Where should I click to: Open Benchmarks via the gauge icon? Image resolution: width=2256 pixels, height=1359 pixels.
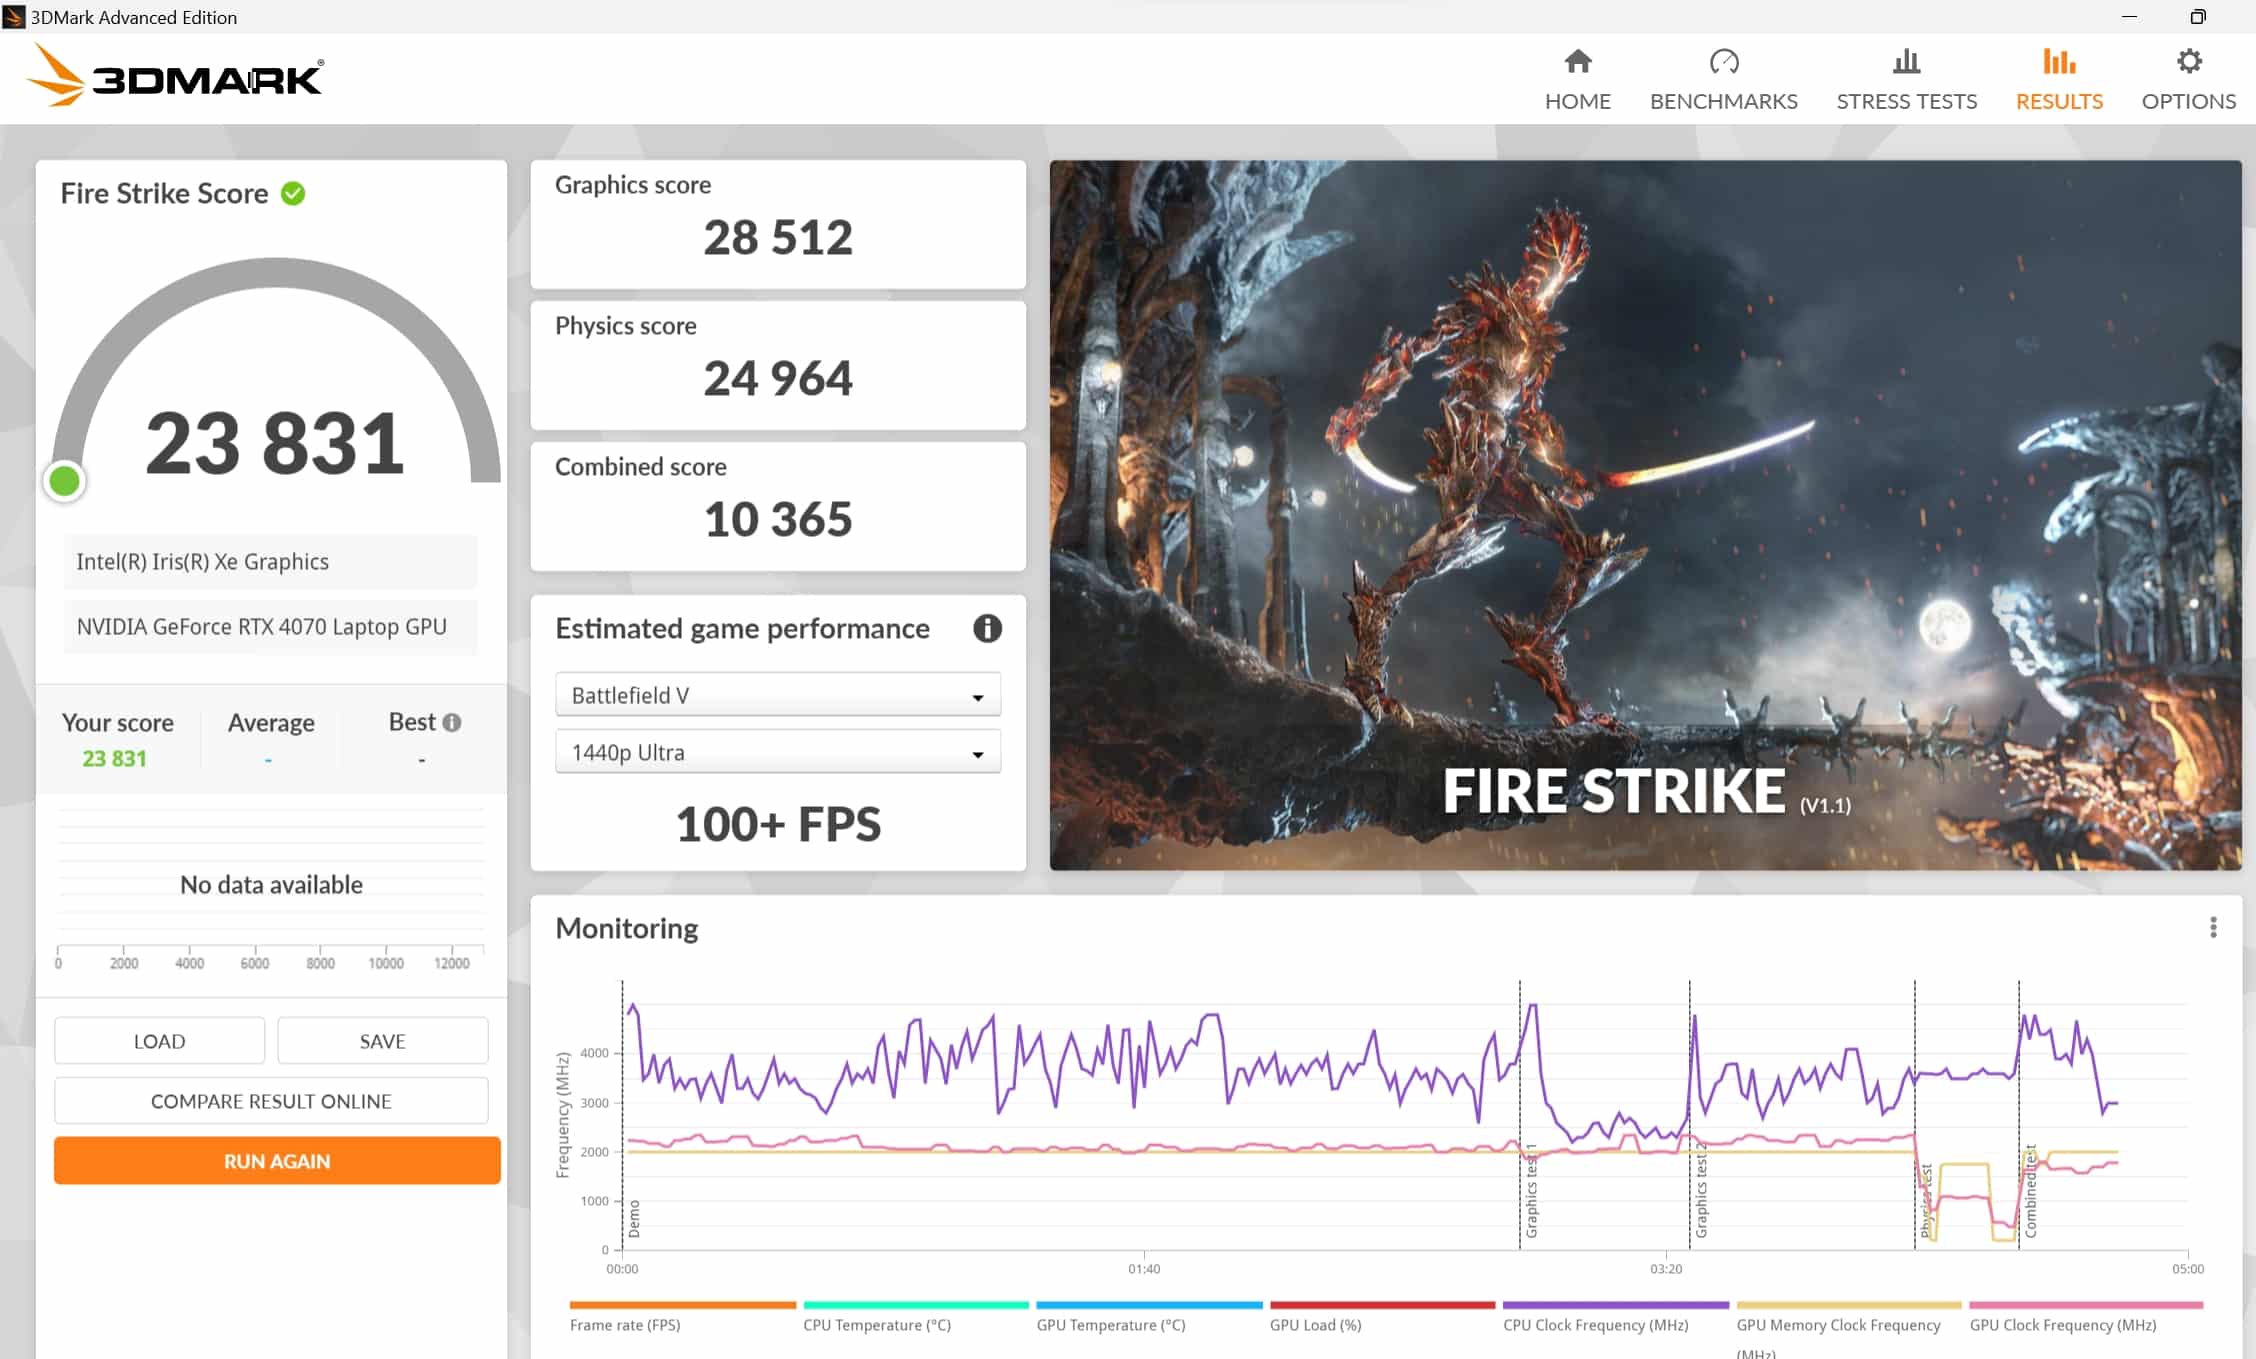[1723, 62]
